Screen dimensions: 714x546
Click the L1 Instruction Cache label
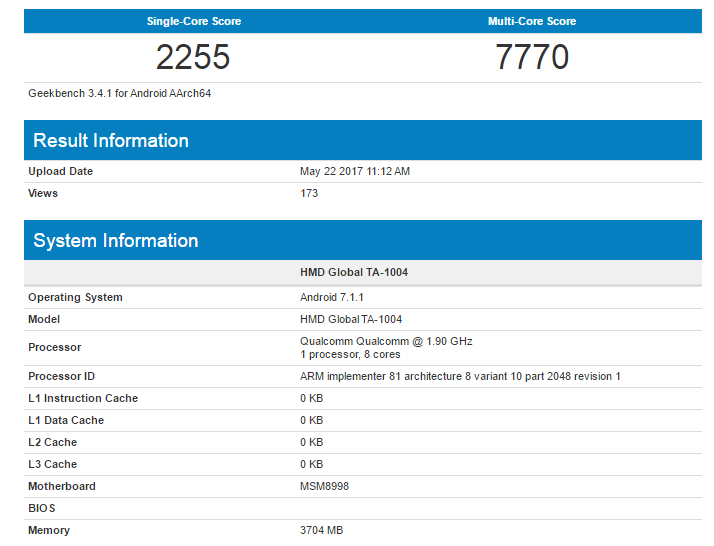tap(83, 398)
